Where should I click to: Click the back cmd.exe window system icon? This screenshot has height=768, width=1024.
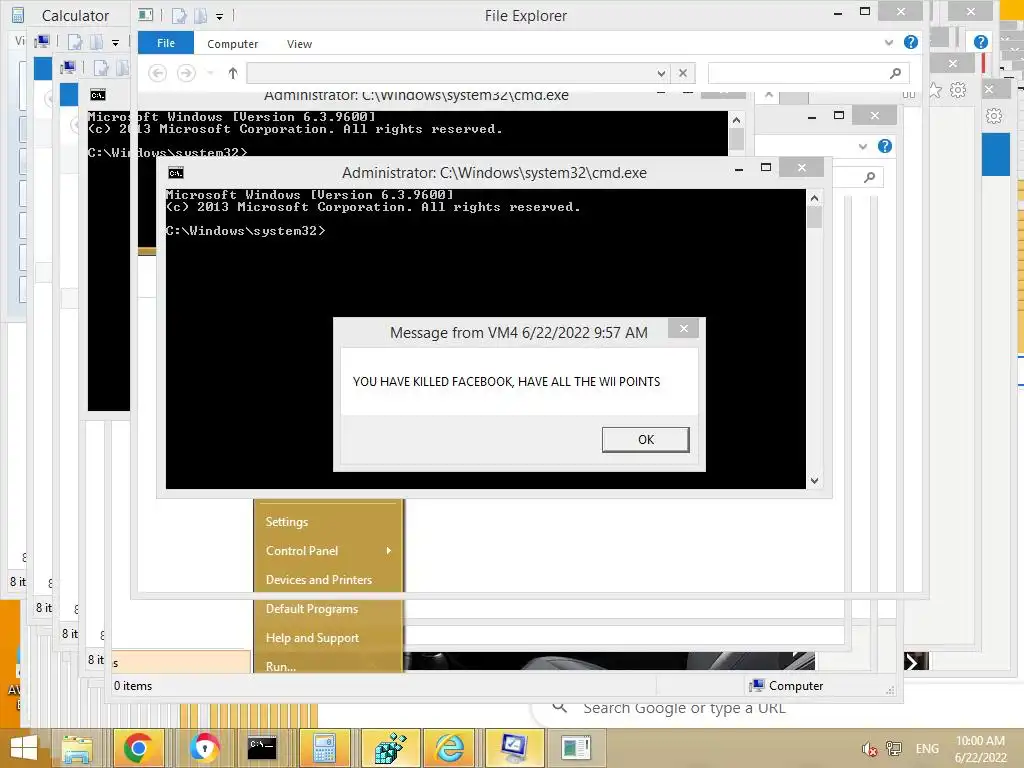pyautogui.click(x=98, y=95)
